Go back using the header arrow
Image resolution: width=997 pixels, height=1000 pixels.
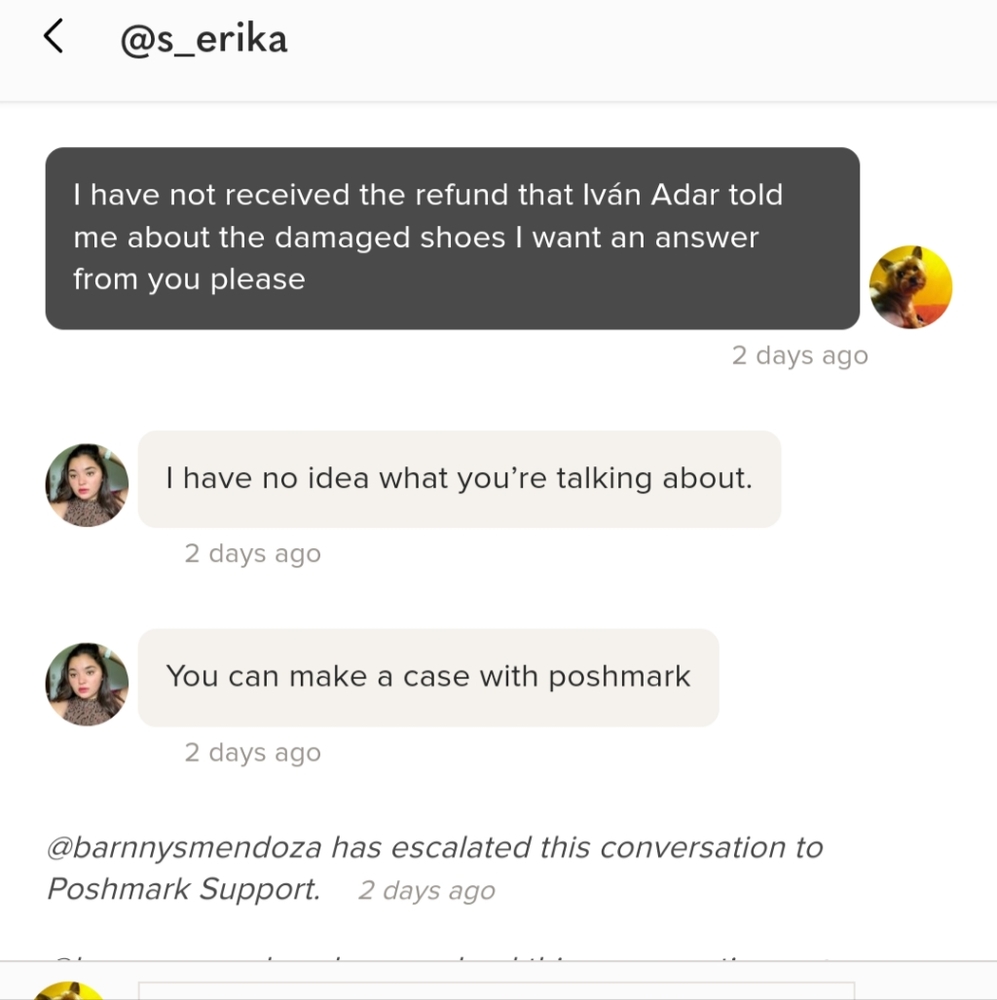tap(54, 36)
